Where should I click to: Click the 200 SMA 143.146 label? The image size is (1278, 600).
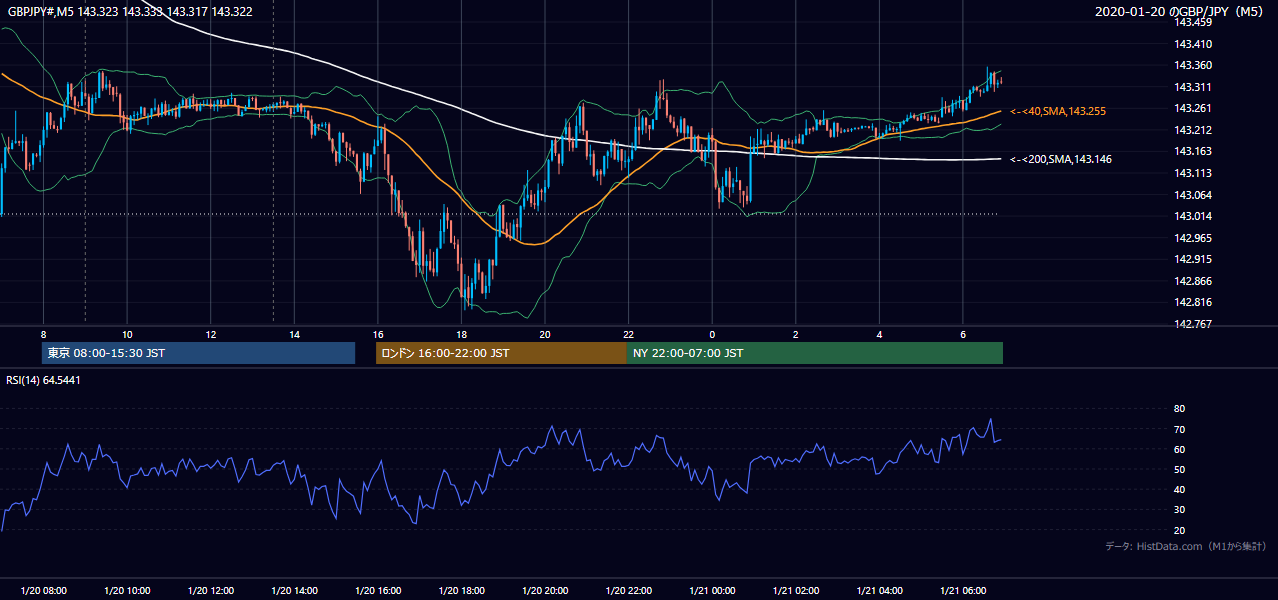click(1061, 159)
